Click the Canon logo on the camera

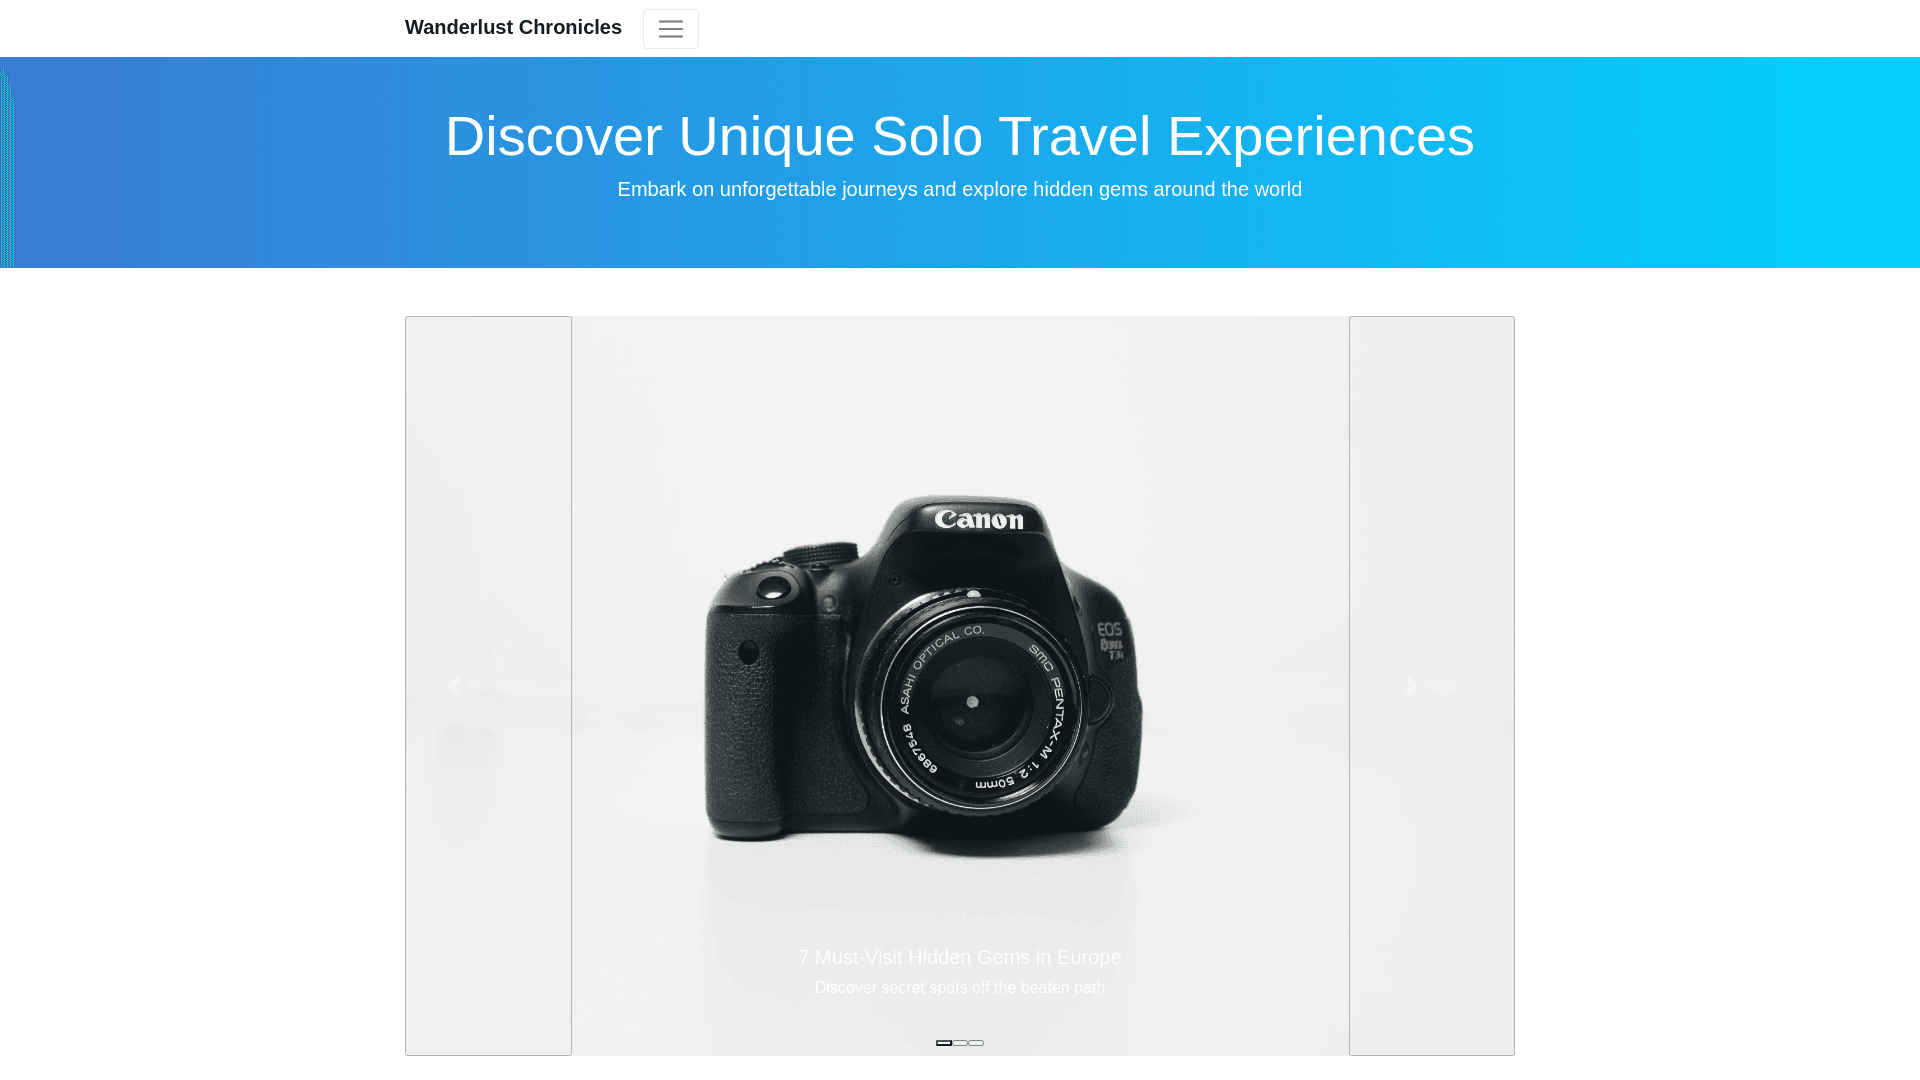pyautogui.click(x=979, y=519)
